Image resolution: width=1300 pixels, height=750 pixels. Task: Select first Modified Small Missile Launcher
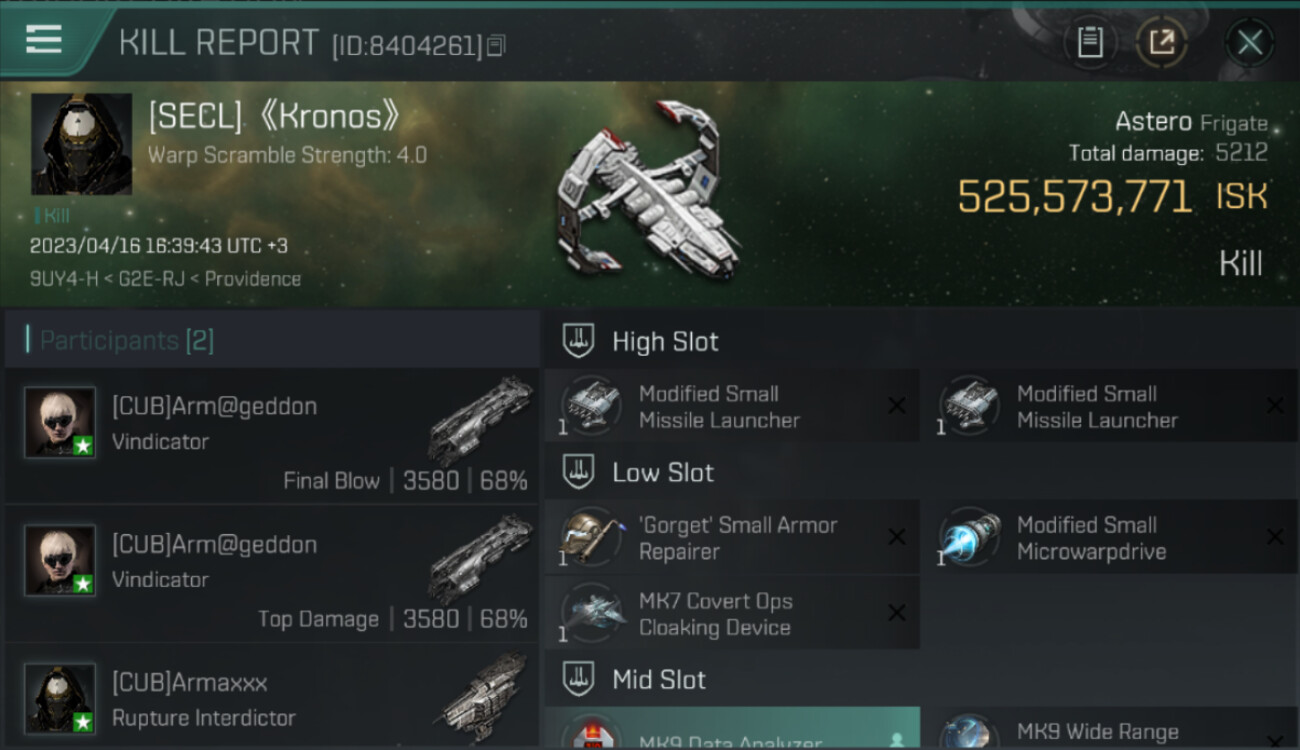(732, 406)
